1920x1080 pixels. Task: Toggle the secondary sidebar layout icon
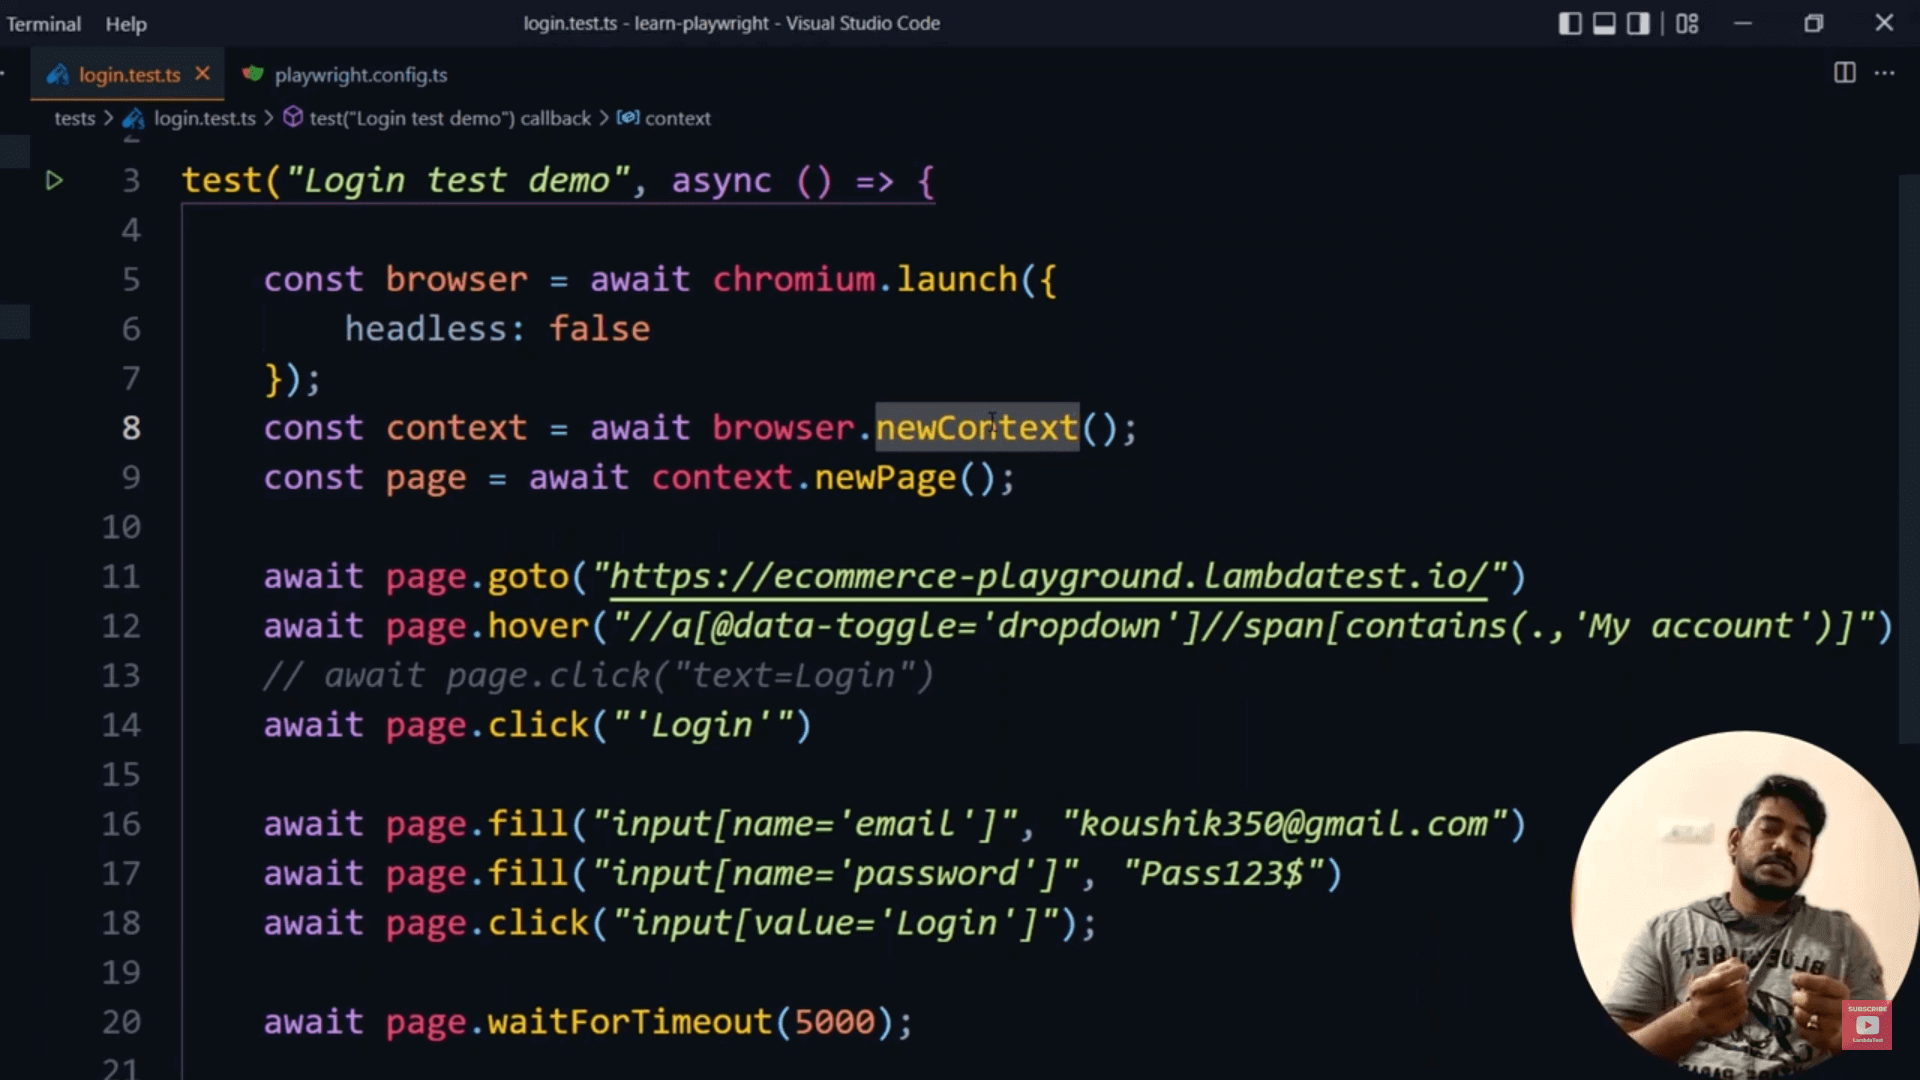click(1637, 23)
